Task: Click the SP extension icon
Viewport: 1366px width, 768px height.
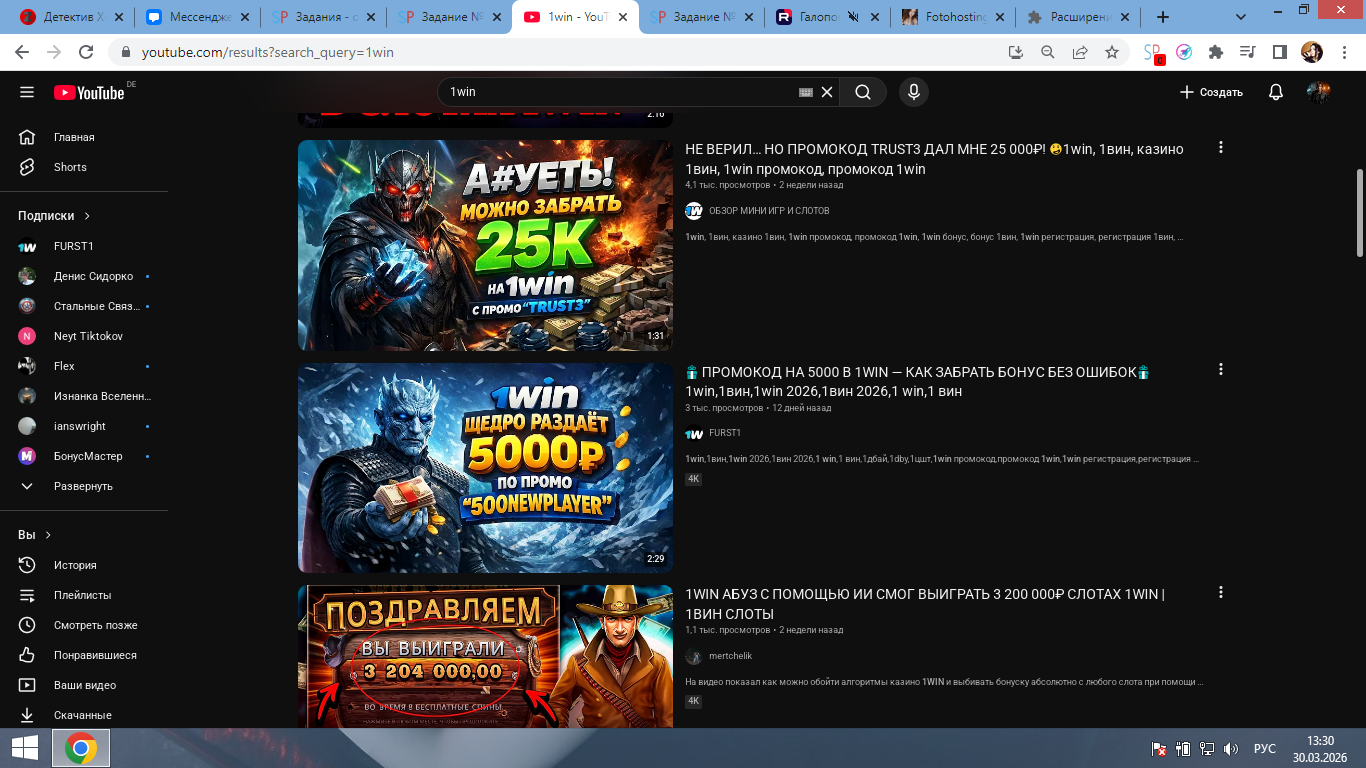Action: pyautogui.click(x=1154, y=53)
